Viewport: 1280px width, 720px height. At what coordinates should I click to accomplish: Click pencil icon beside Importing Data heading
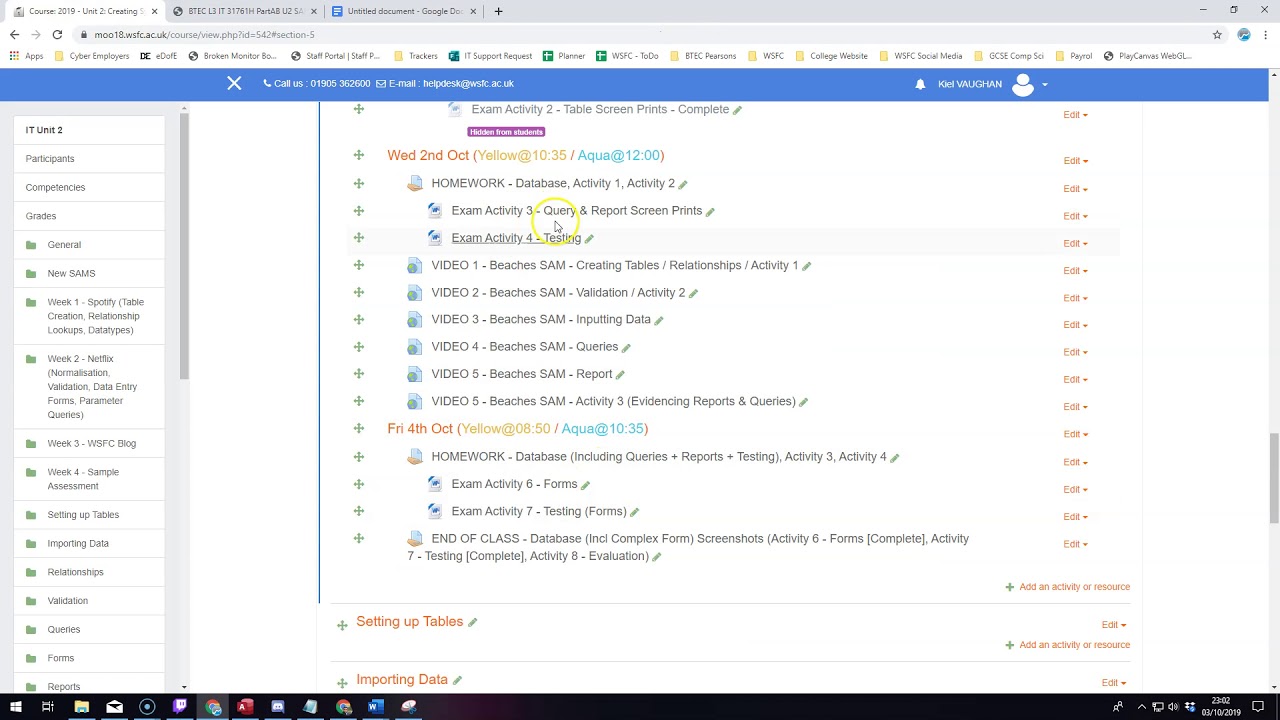click(457, 680)
